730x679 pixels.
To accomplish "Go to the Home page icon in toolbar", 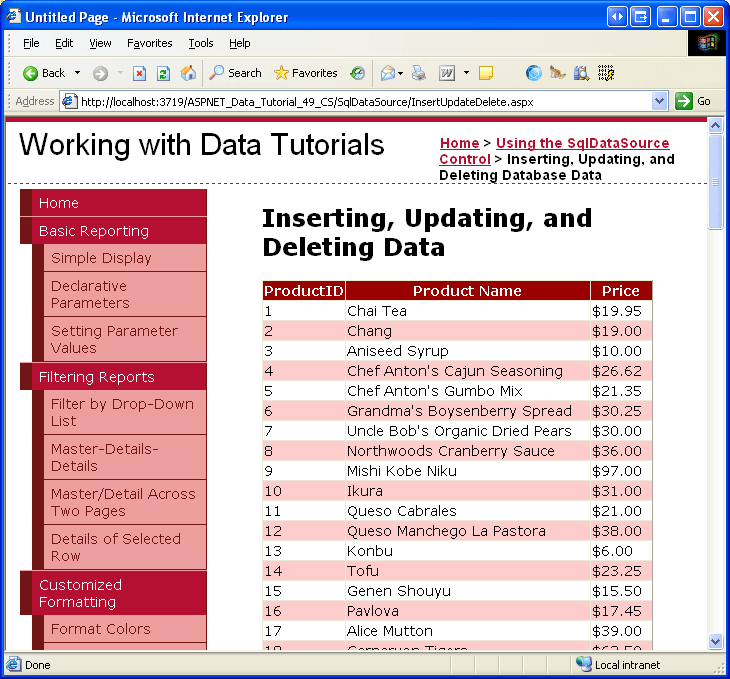I will pos(188,73).
